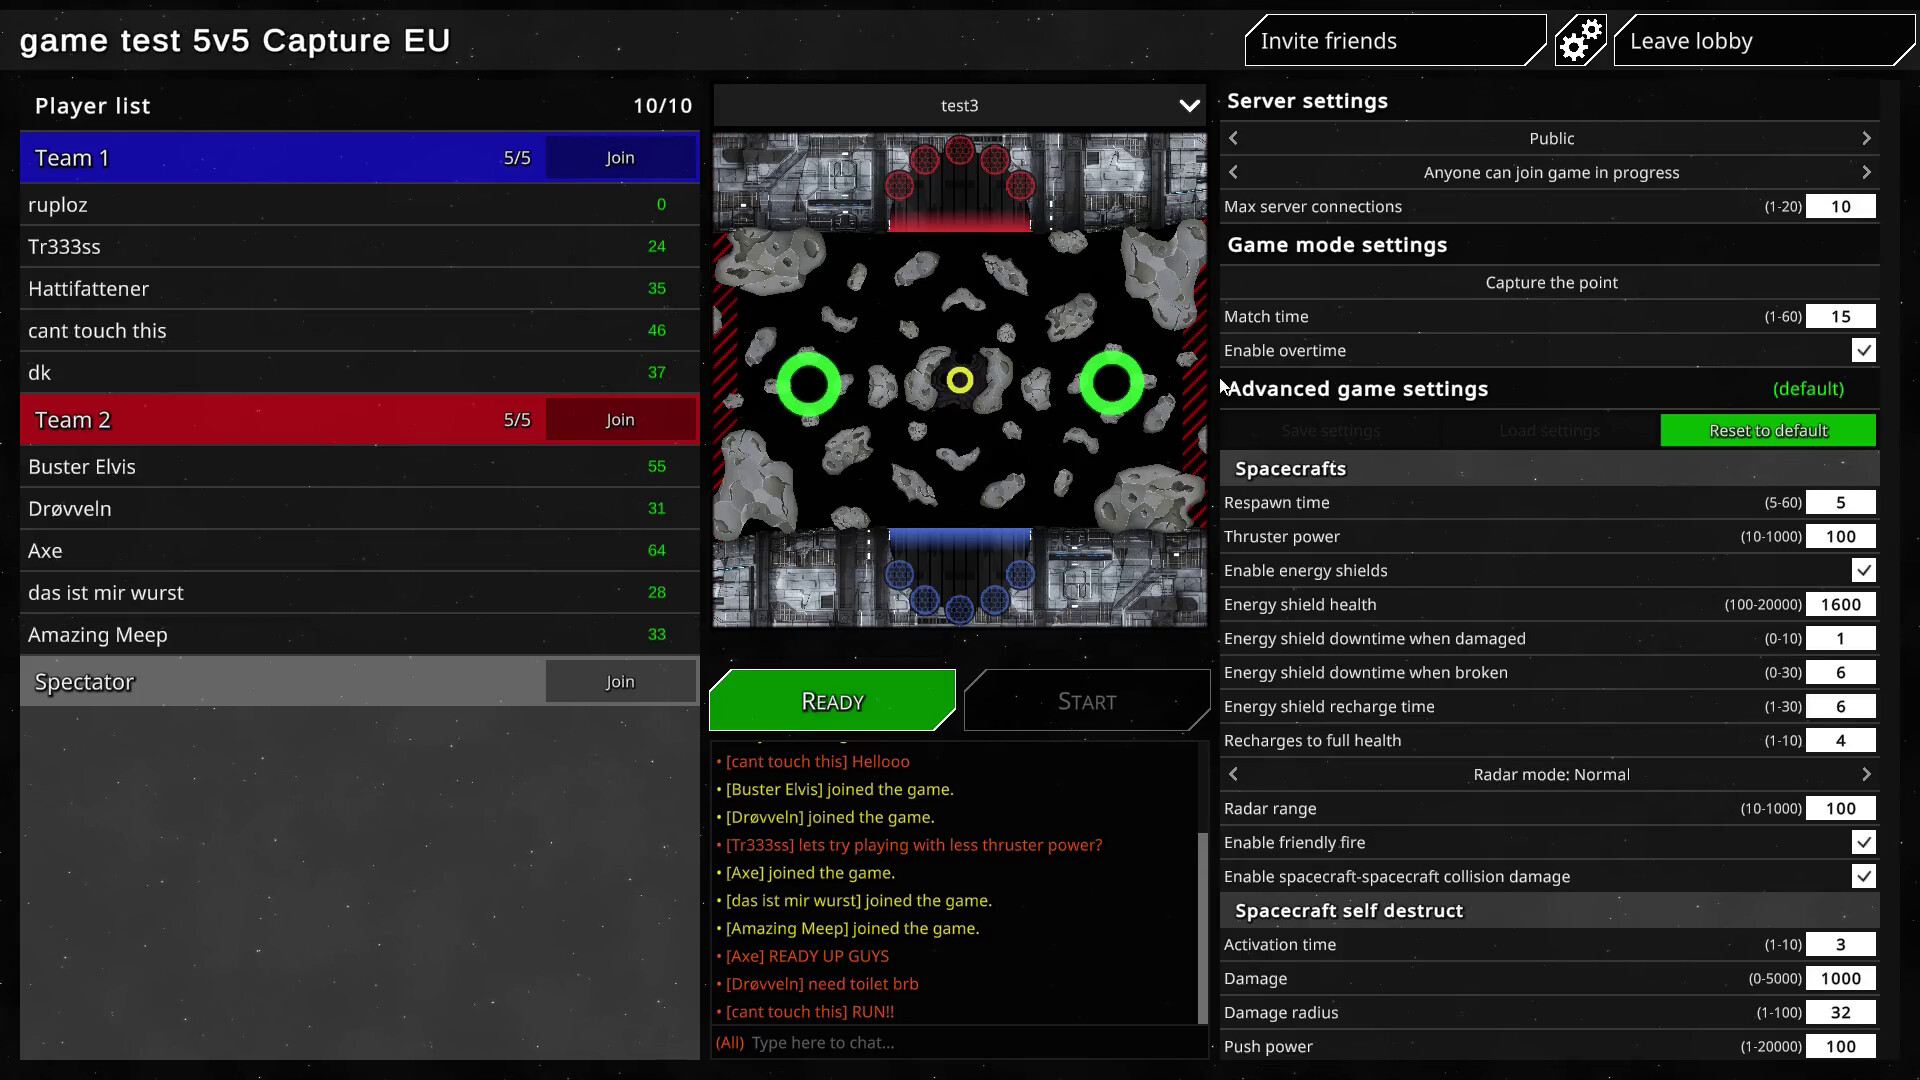Turn off Enable friendly fire

click(1864, 842)
